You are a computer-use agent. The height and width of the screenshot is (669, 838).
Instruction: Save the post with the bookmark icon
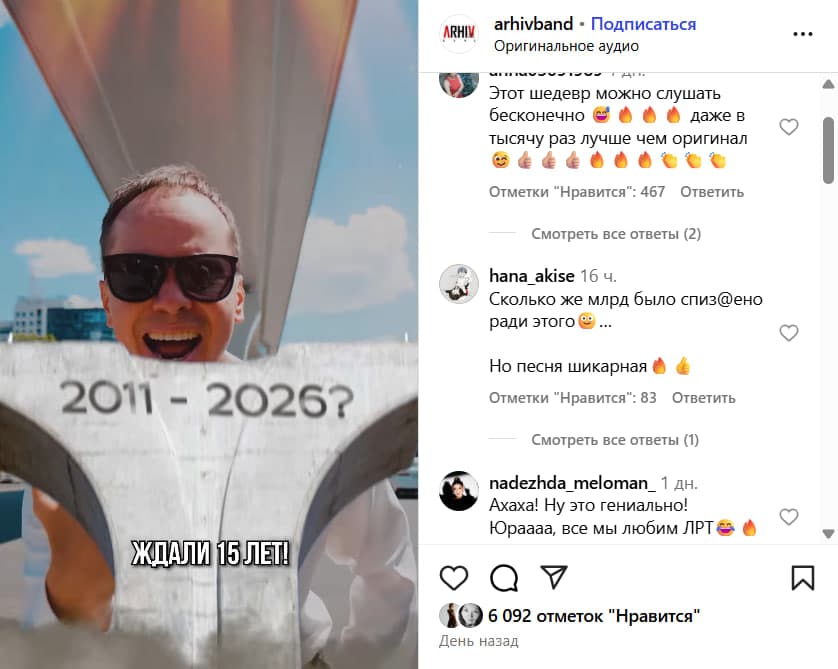pyautogui.click(x=803, y=578)
